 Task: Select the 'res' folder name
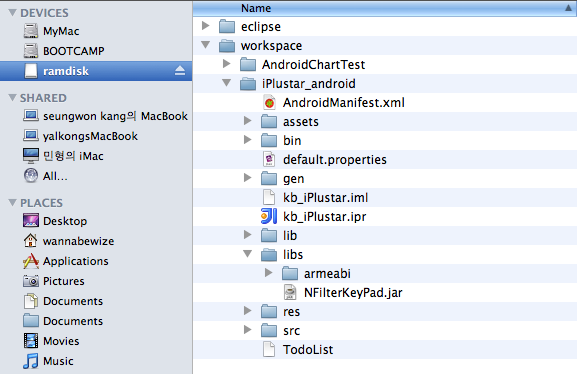click(x=291, y=312)
